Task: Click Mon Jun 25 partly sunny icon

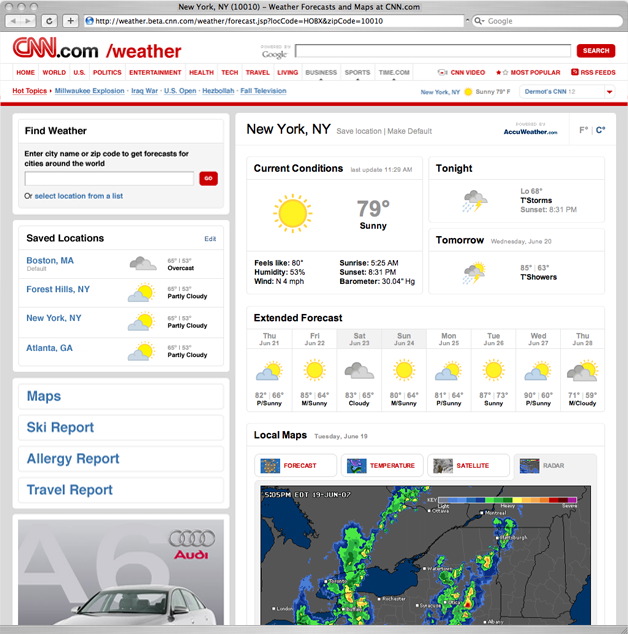Action: (x=448, y=371)
